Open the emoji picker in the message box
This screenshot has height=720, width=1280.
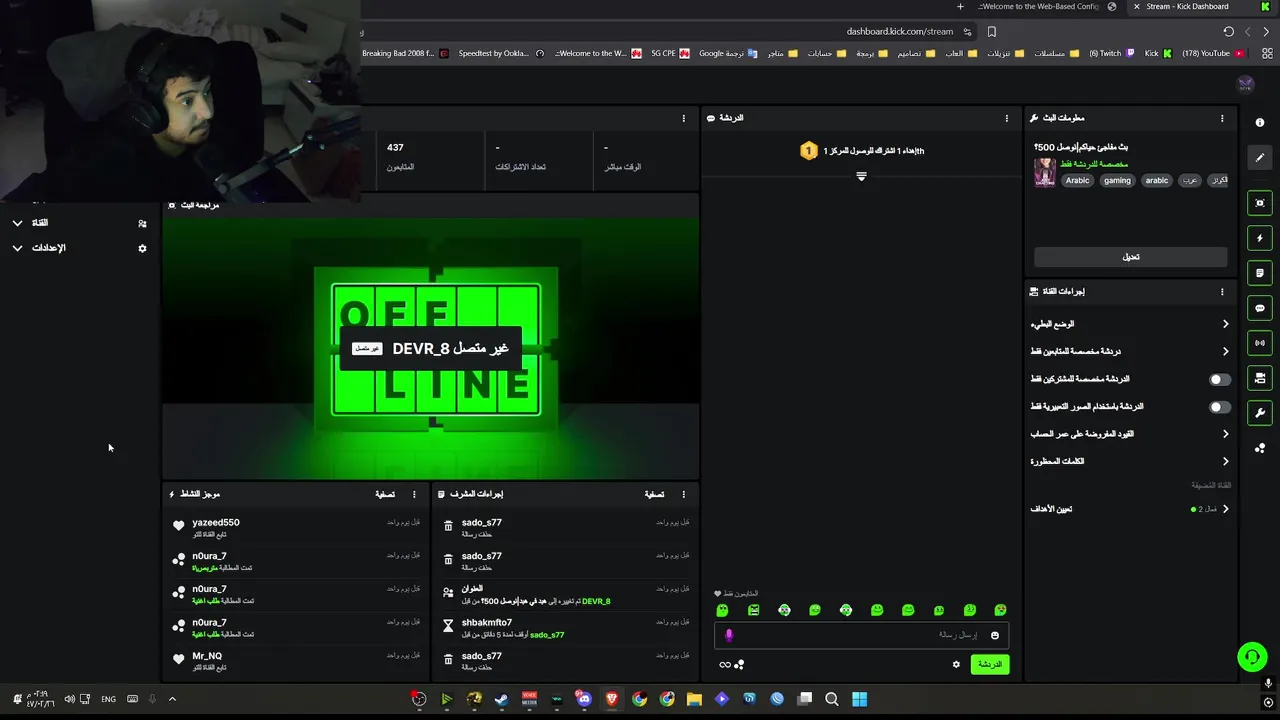(x=995, y=635)
